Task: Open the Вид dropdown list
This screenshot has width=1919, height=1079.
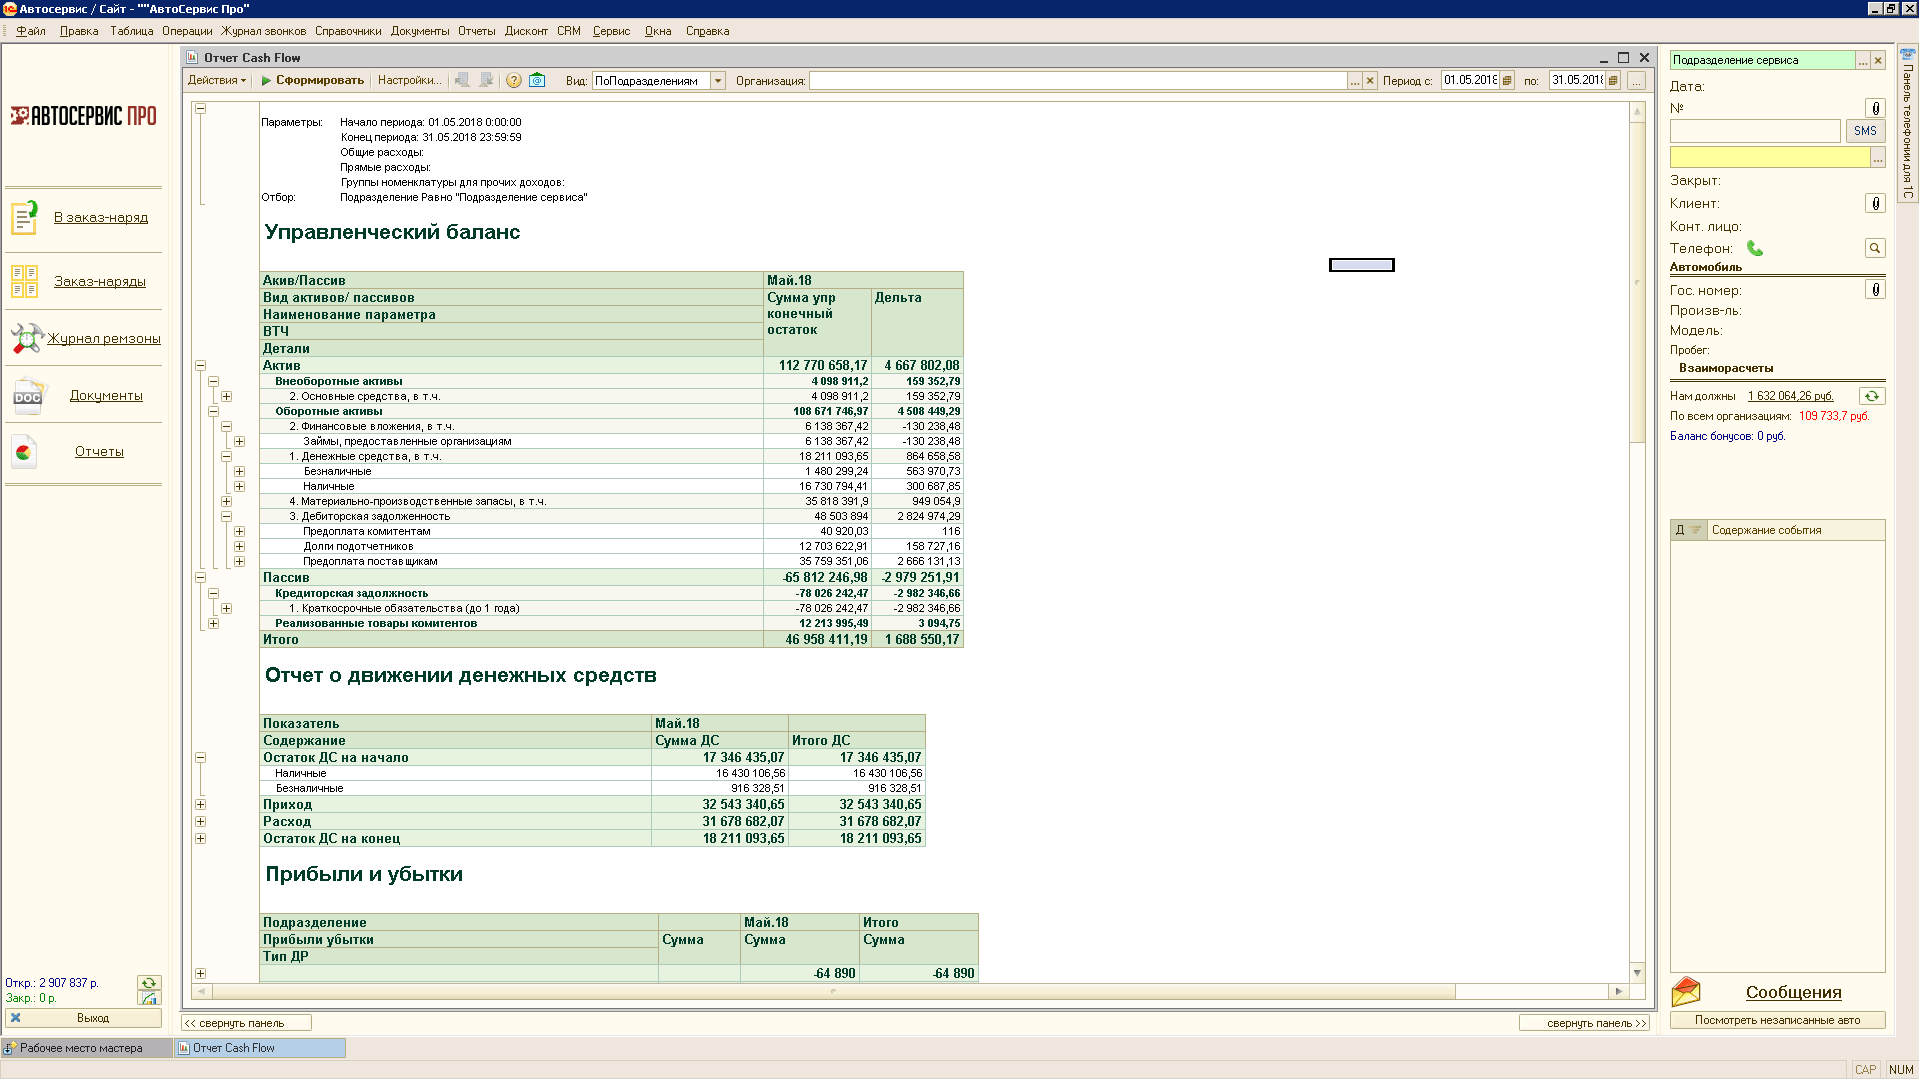Action: coord(717,81)
